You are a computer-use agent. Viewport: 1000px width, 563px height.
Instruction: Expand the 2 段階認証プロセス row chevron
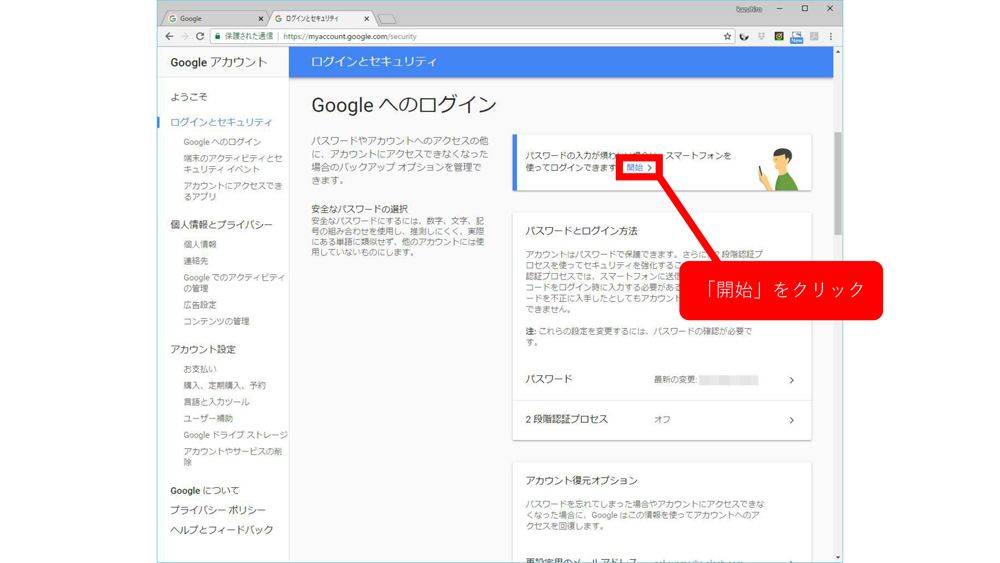click(x=791, y=420)
